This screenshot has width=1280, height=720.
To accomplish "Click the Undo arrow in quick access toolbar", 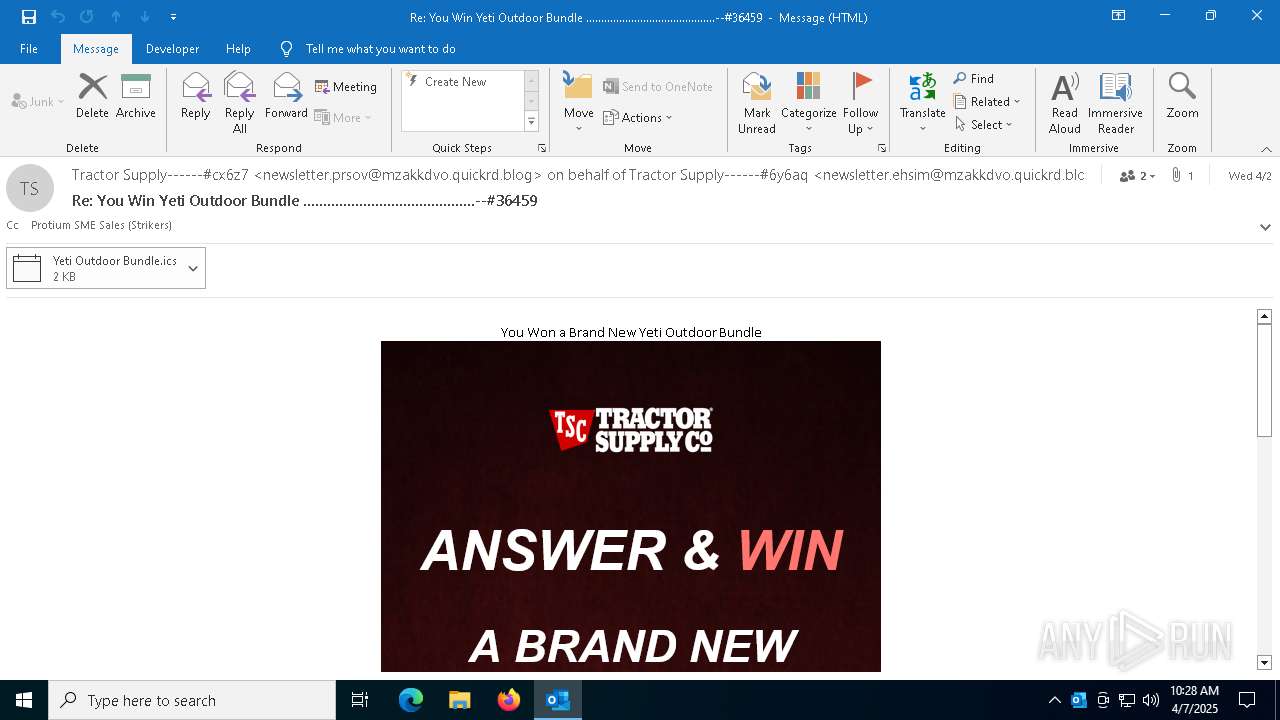I will pos(58,17).
